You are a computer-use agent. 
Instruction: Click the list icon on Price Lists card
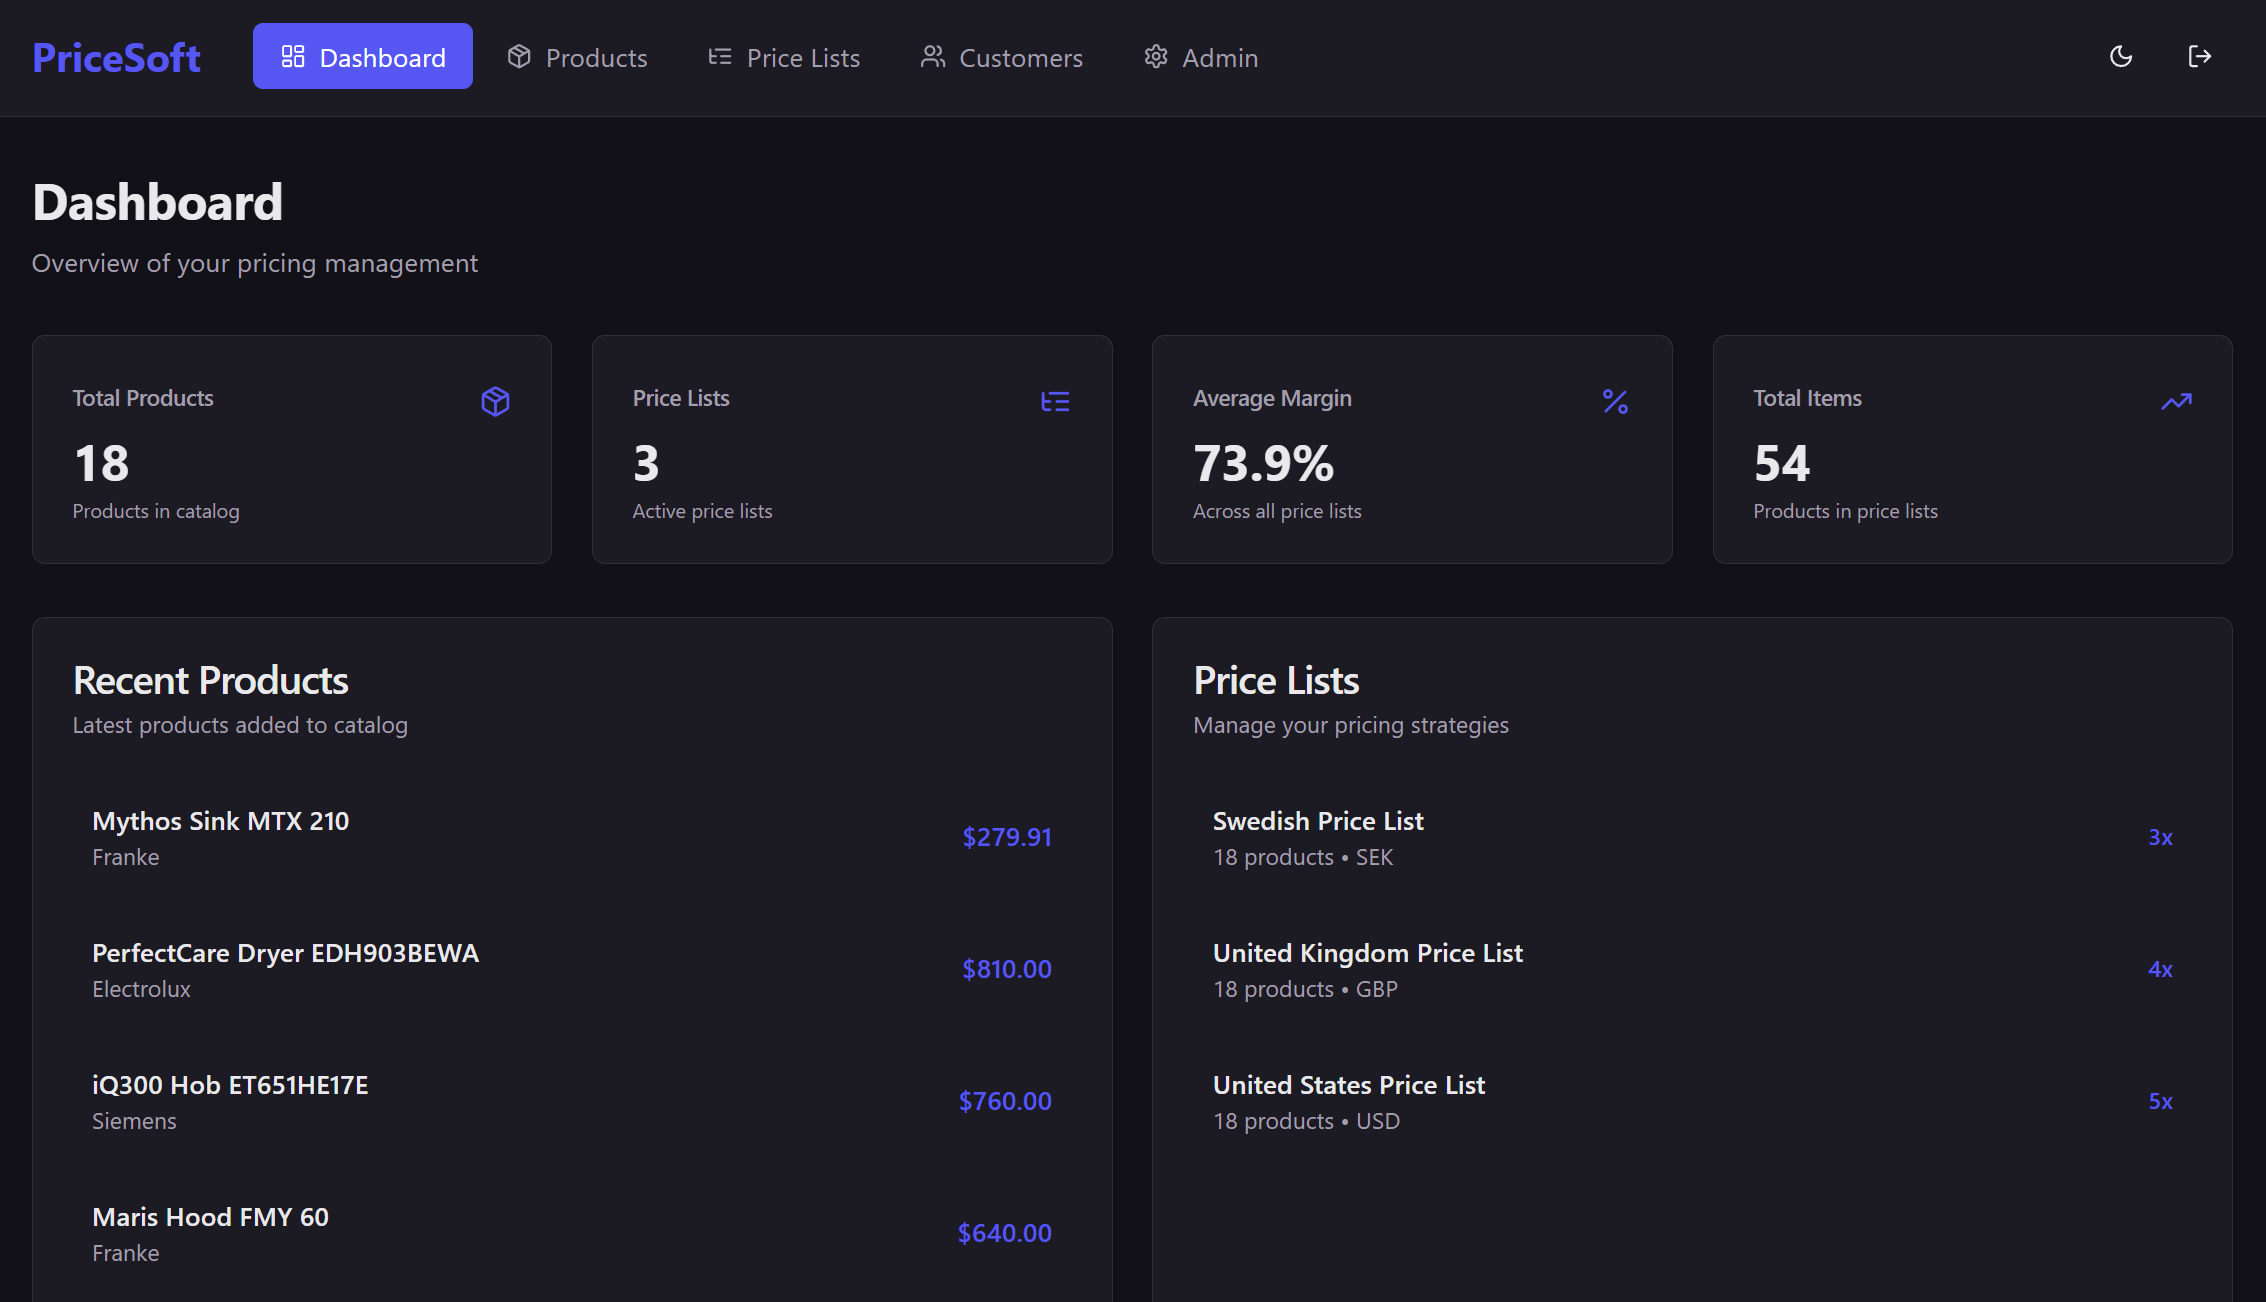(1055, 402)
